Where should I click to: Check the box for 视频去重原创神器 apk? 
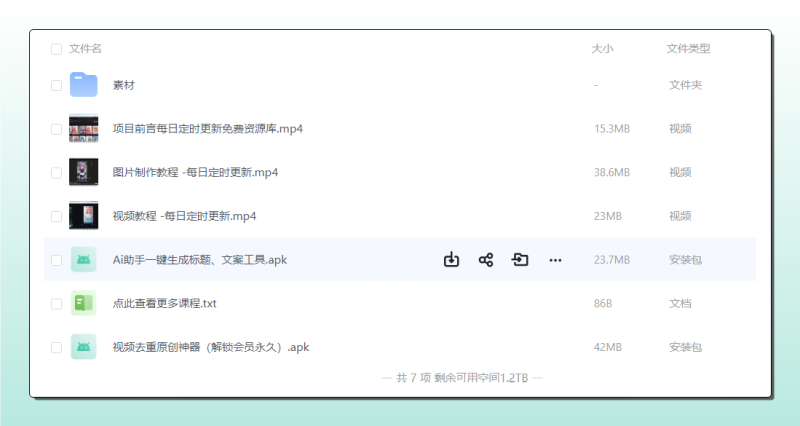pyautogui.click(x=56, y=347)
